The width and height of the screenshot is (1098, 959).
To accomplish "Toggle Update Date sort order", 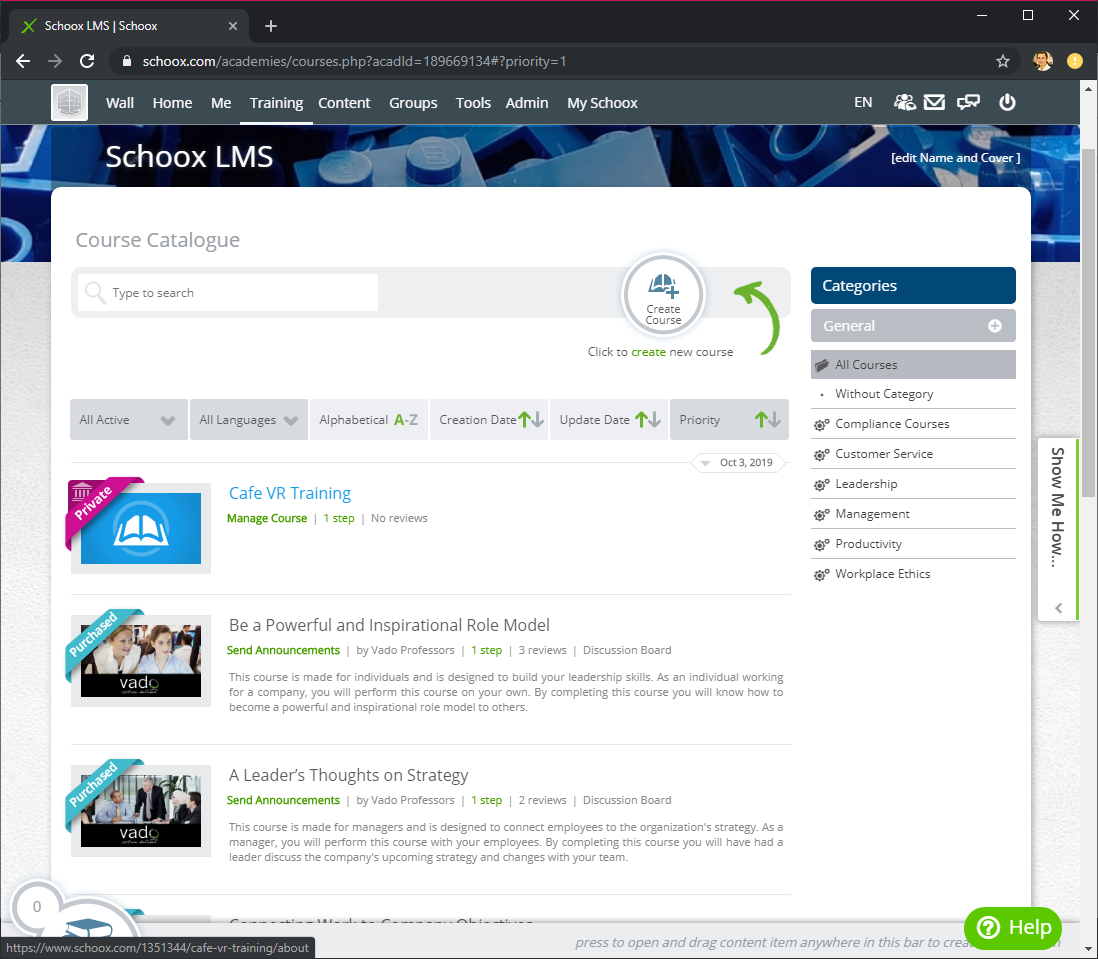I will 609,420.
